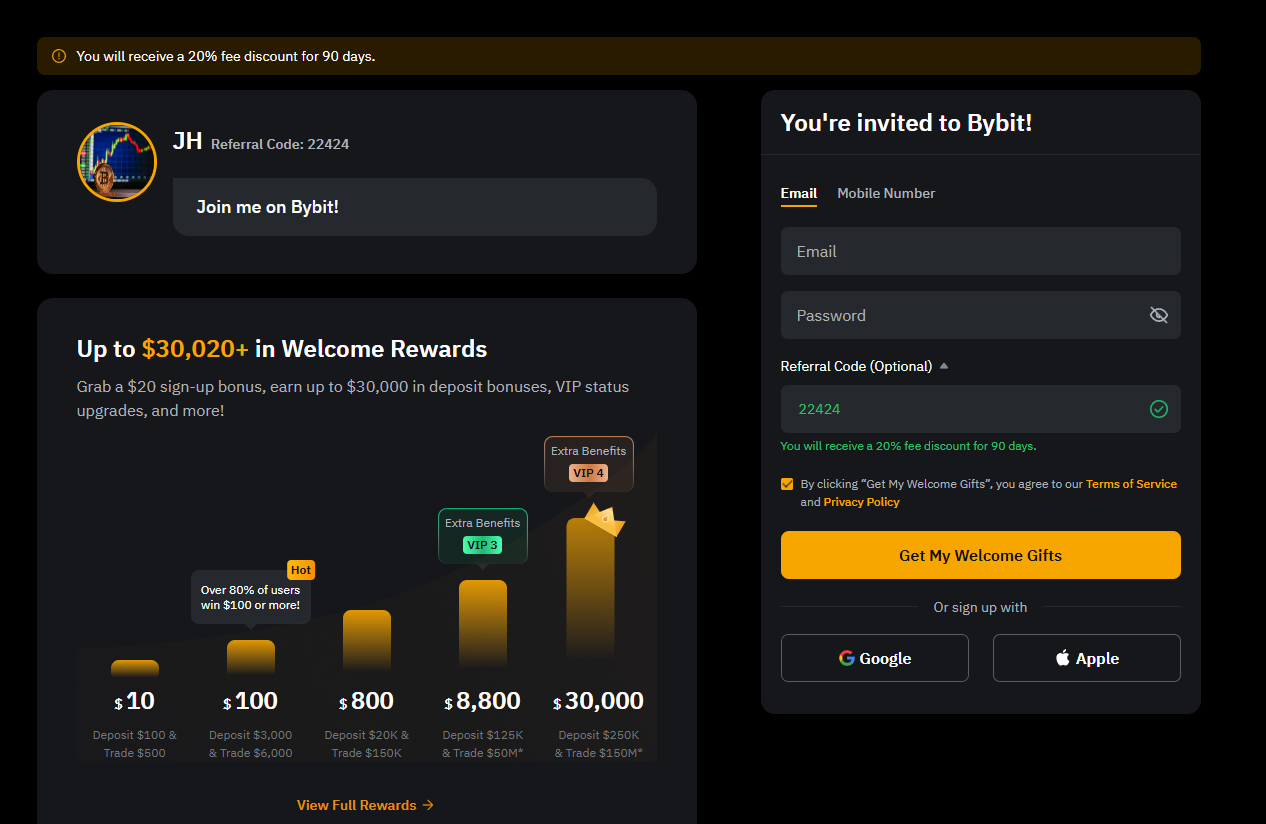Click 'Deposit $100 & Trade $500' text

135,744
